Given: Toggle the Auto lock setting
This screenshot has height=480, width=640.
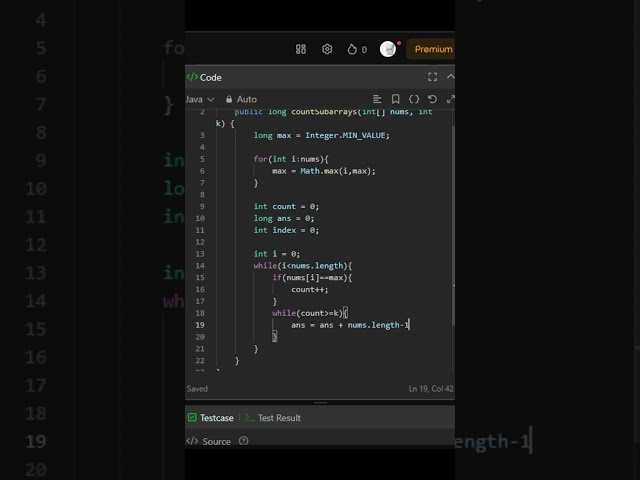Looking at the screenshot, I should [241, 99].
